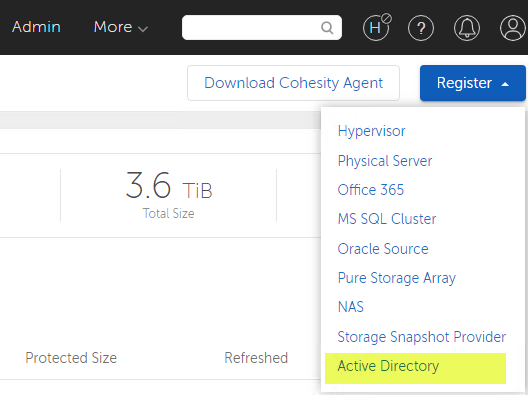The width and height of the screenshot is (528, 395).
Task: Select Oracle Source entry
Action: tap(383, 249)
